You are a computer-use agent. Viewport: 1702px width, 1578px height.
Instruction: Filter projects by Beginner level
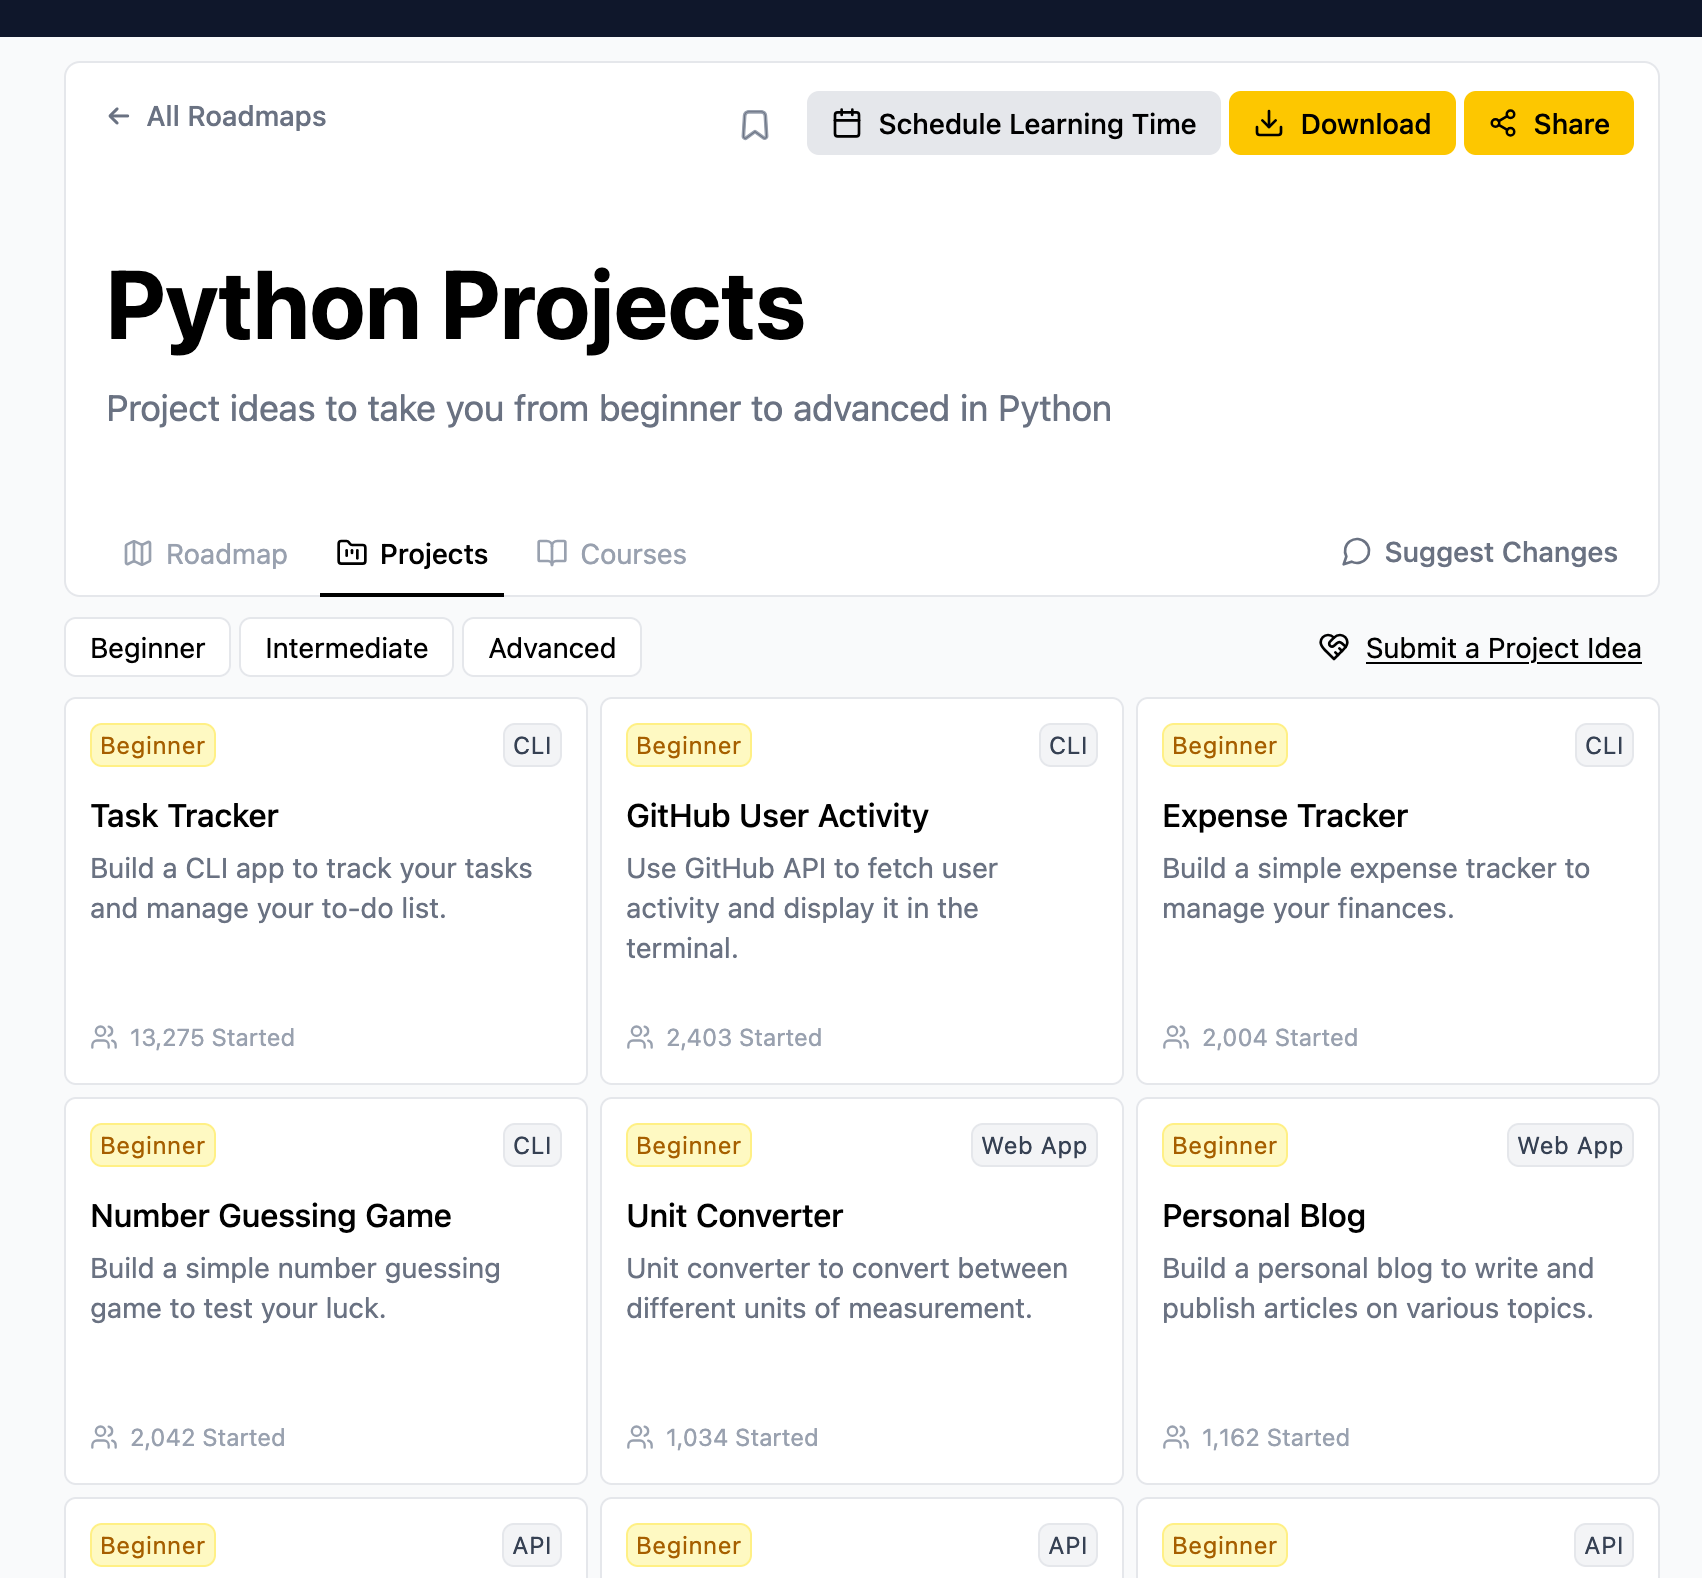click(x=148, y=648)
